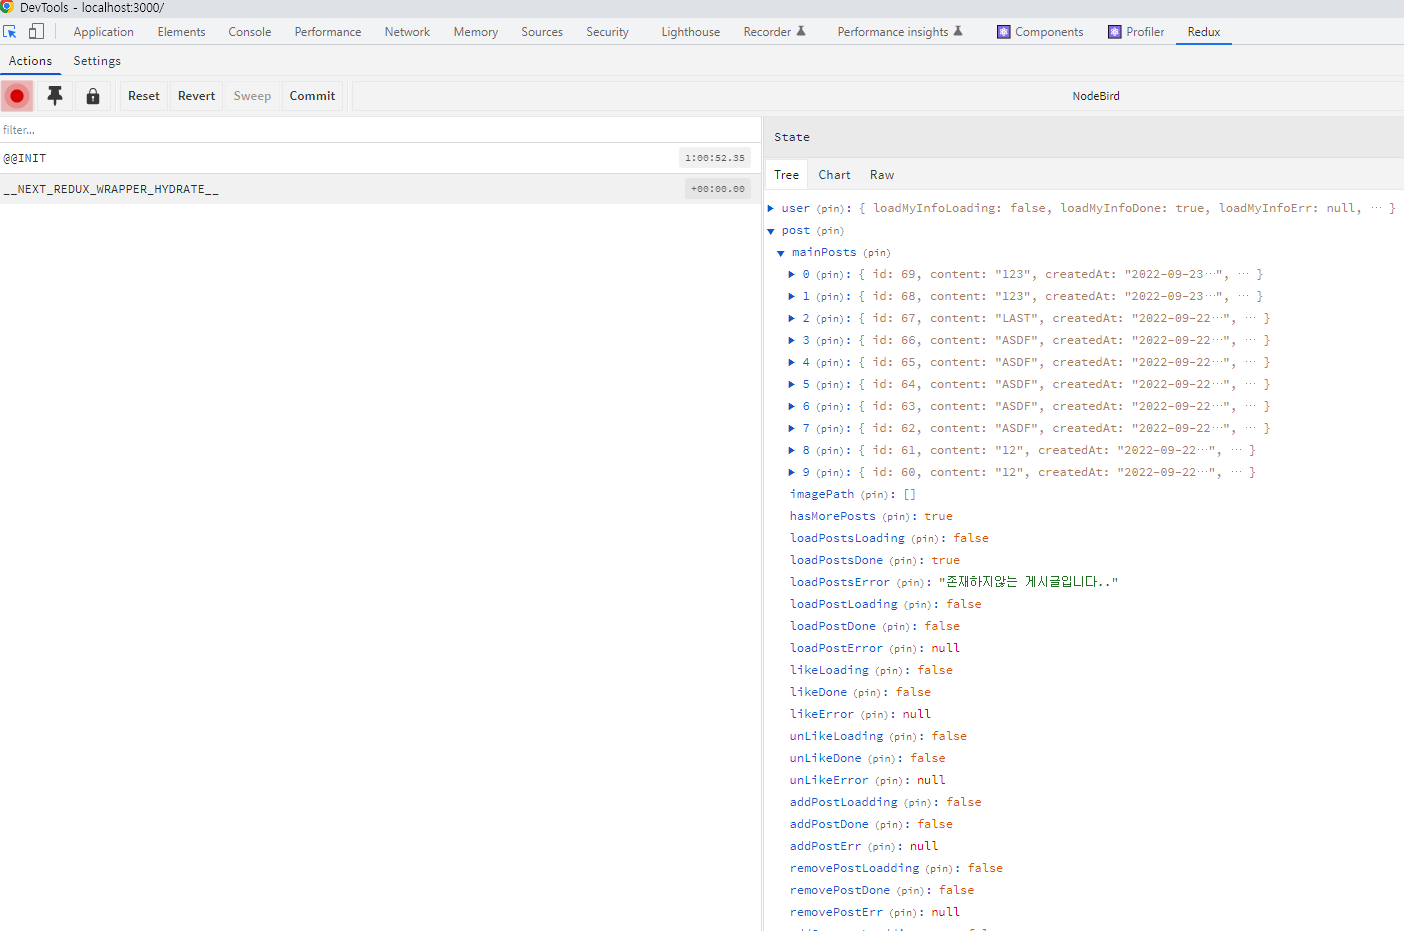Click the red record/pause recording icon
Screen dimensions: 1404x931
tap(17, 96)
